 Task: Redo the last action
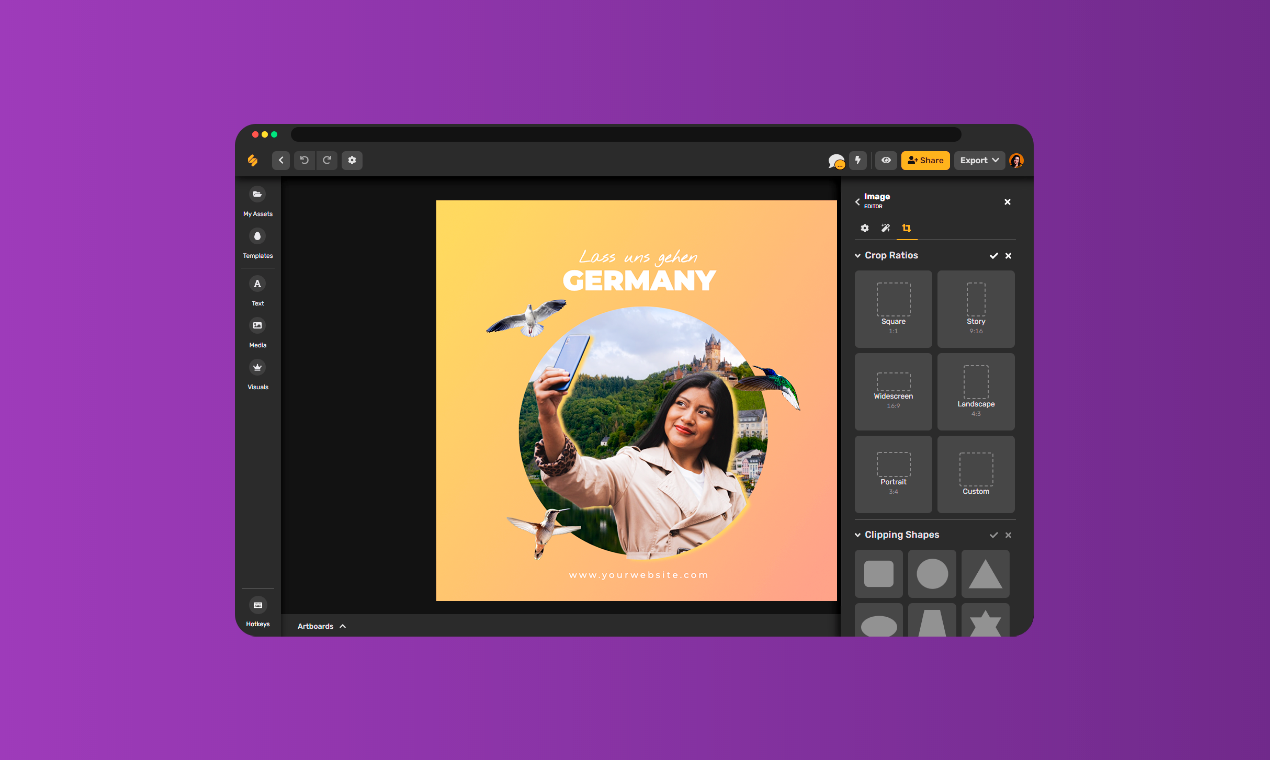pyautogui.click(x=327, y=160)
